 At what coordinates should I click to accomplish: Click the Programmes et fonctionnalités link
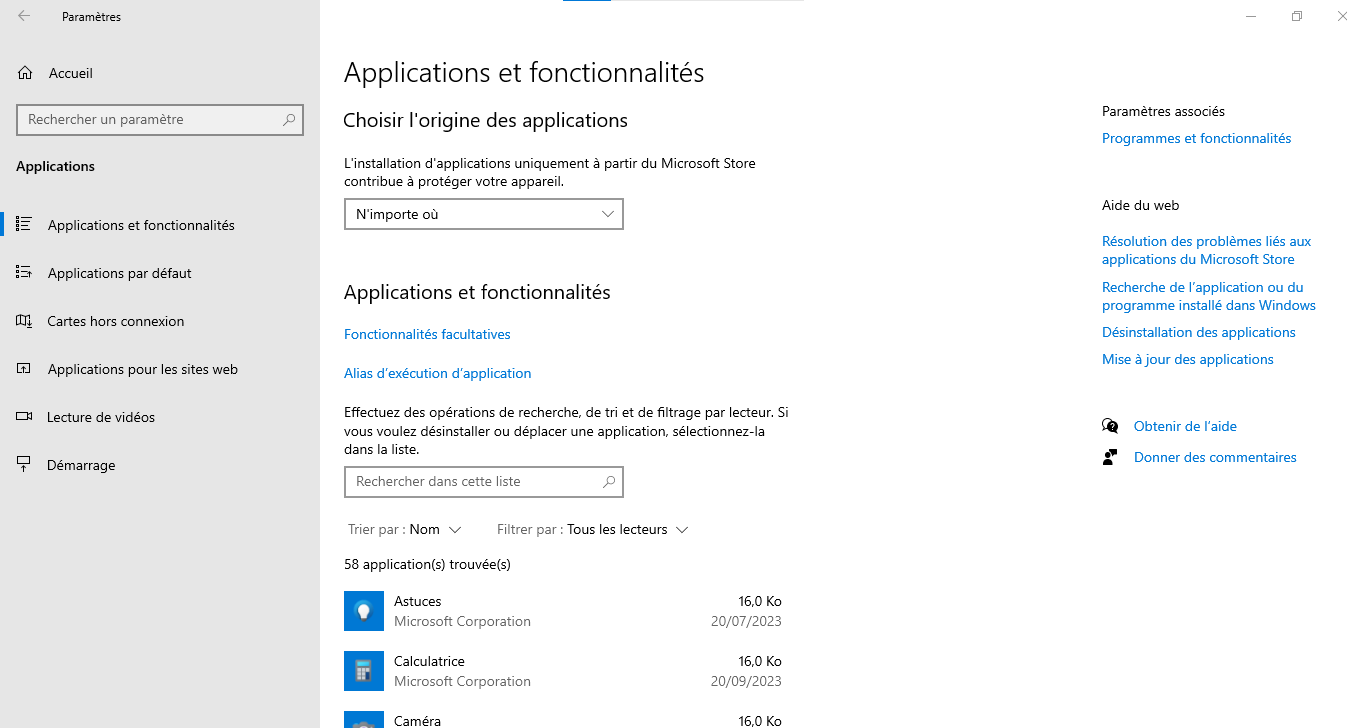click(1196, 138)
